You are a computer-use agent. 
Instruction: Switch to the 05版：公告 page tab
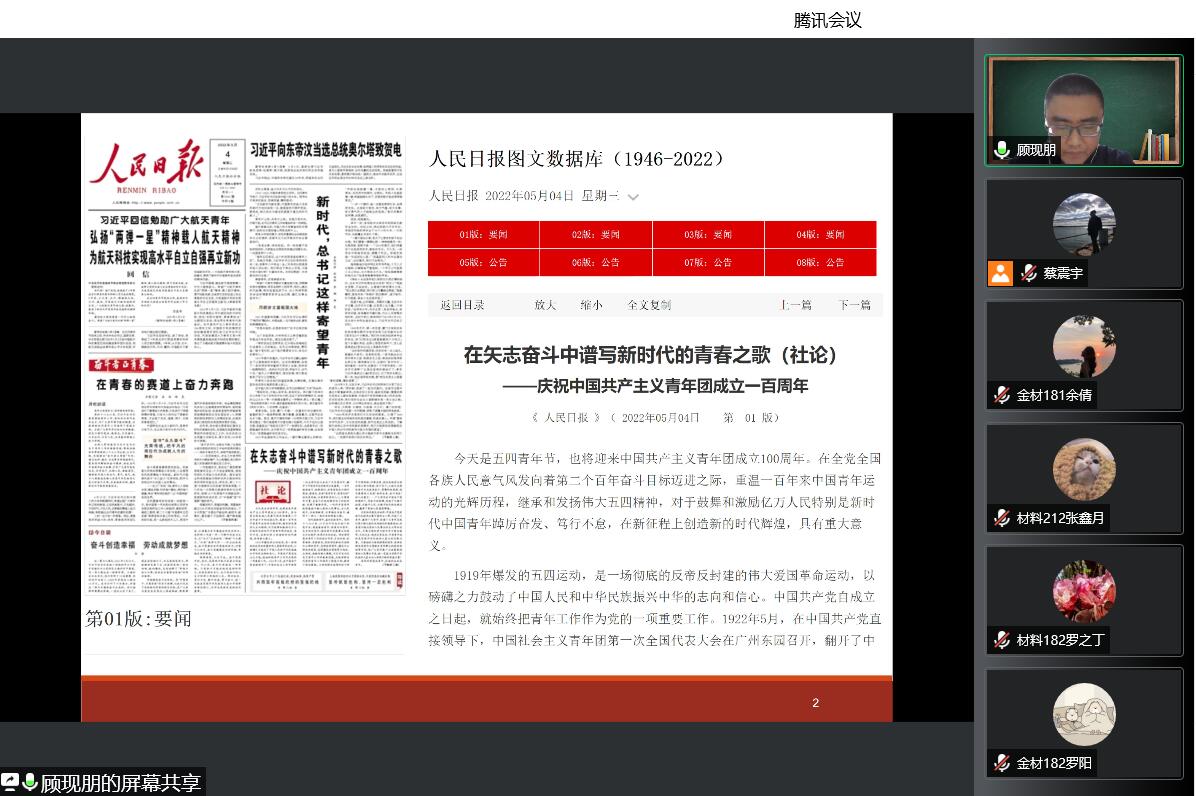pyautogui.click(x=484, y=262)
